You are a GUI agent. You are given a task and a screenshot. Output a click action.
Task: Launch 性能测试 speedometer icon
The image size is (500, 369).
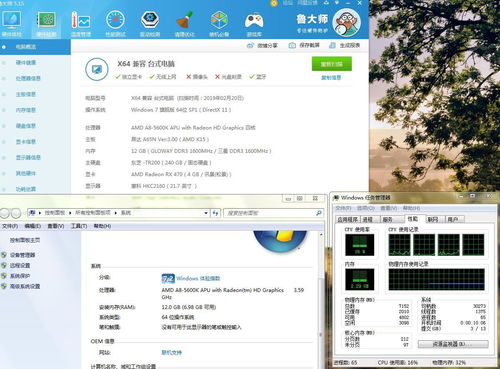[x=115, y=24]
